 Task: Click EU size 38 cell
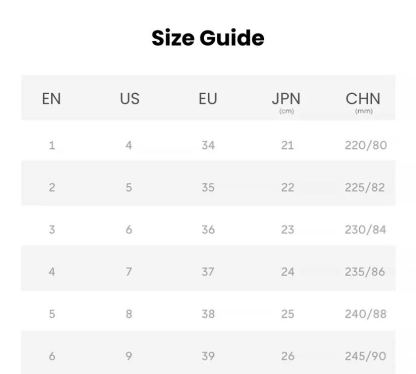point(208,314)
